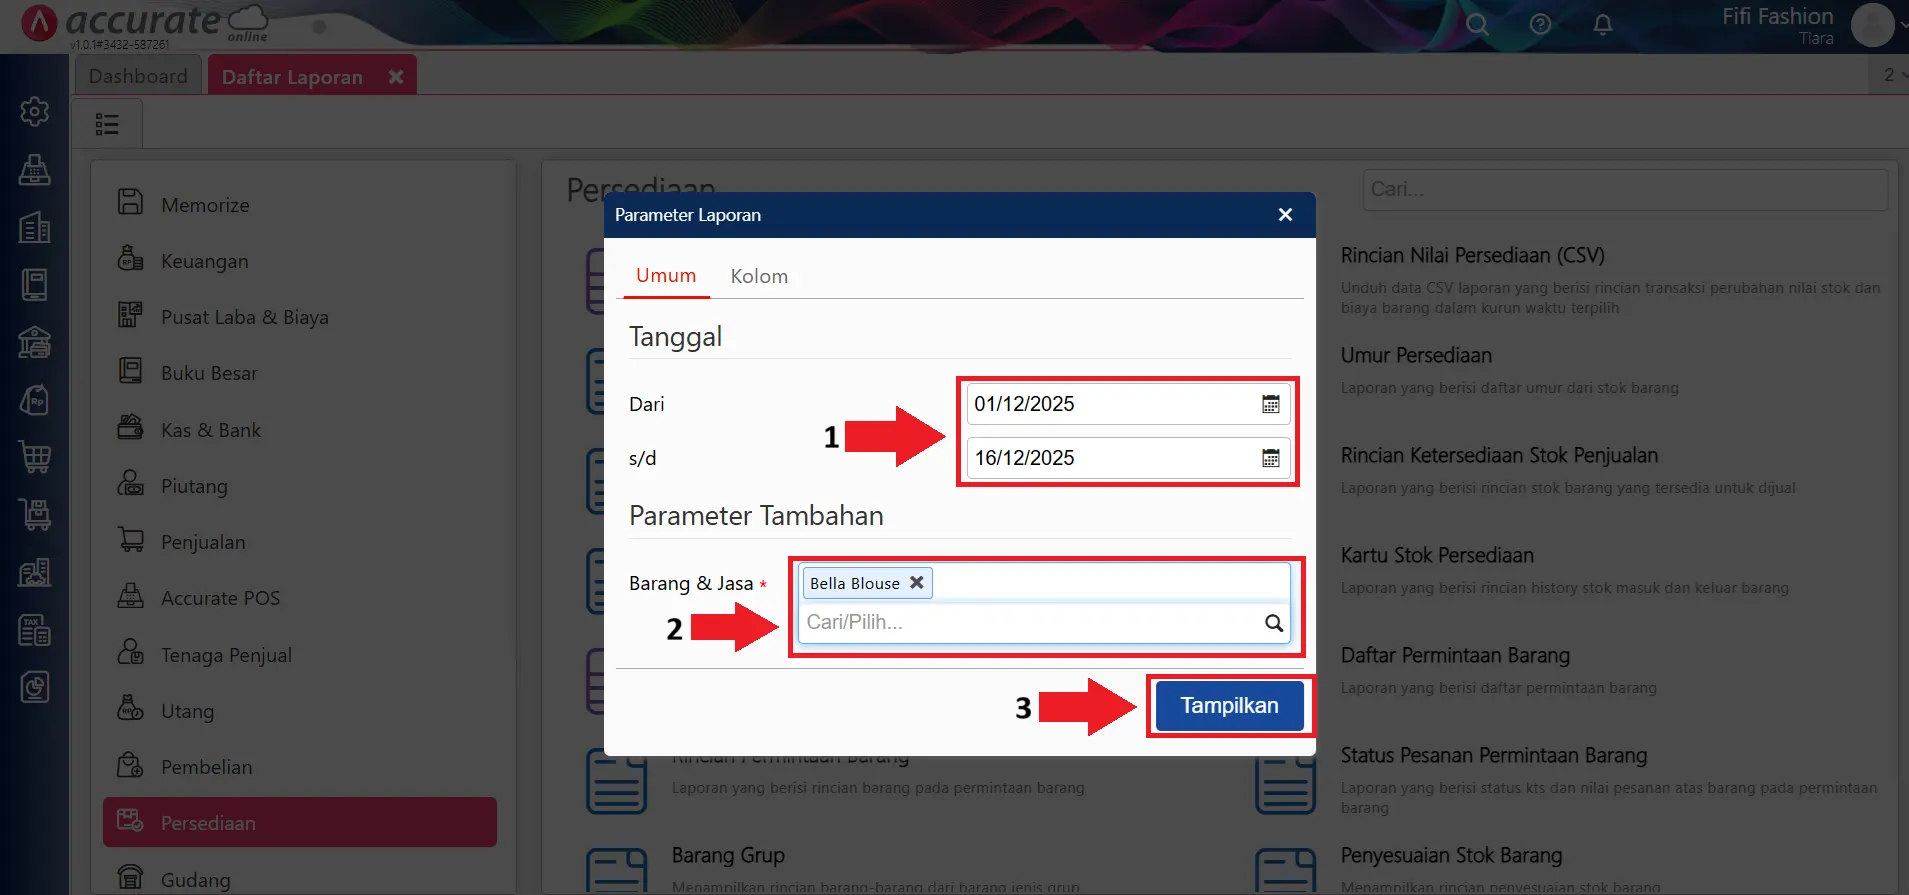
Task: Close the Parameter Laporan dialog
Action: 1285,215
